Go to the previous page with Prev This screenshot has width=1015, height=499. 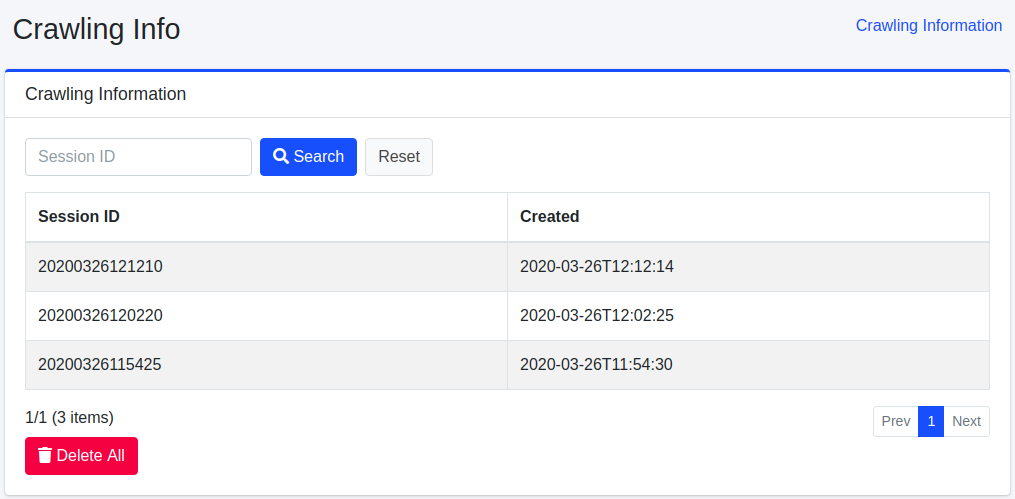[x=895, y=422]
